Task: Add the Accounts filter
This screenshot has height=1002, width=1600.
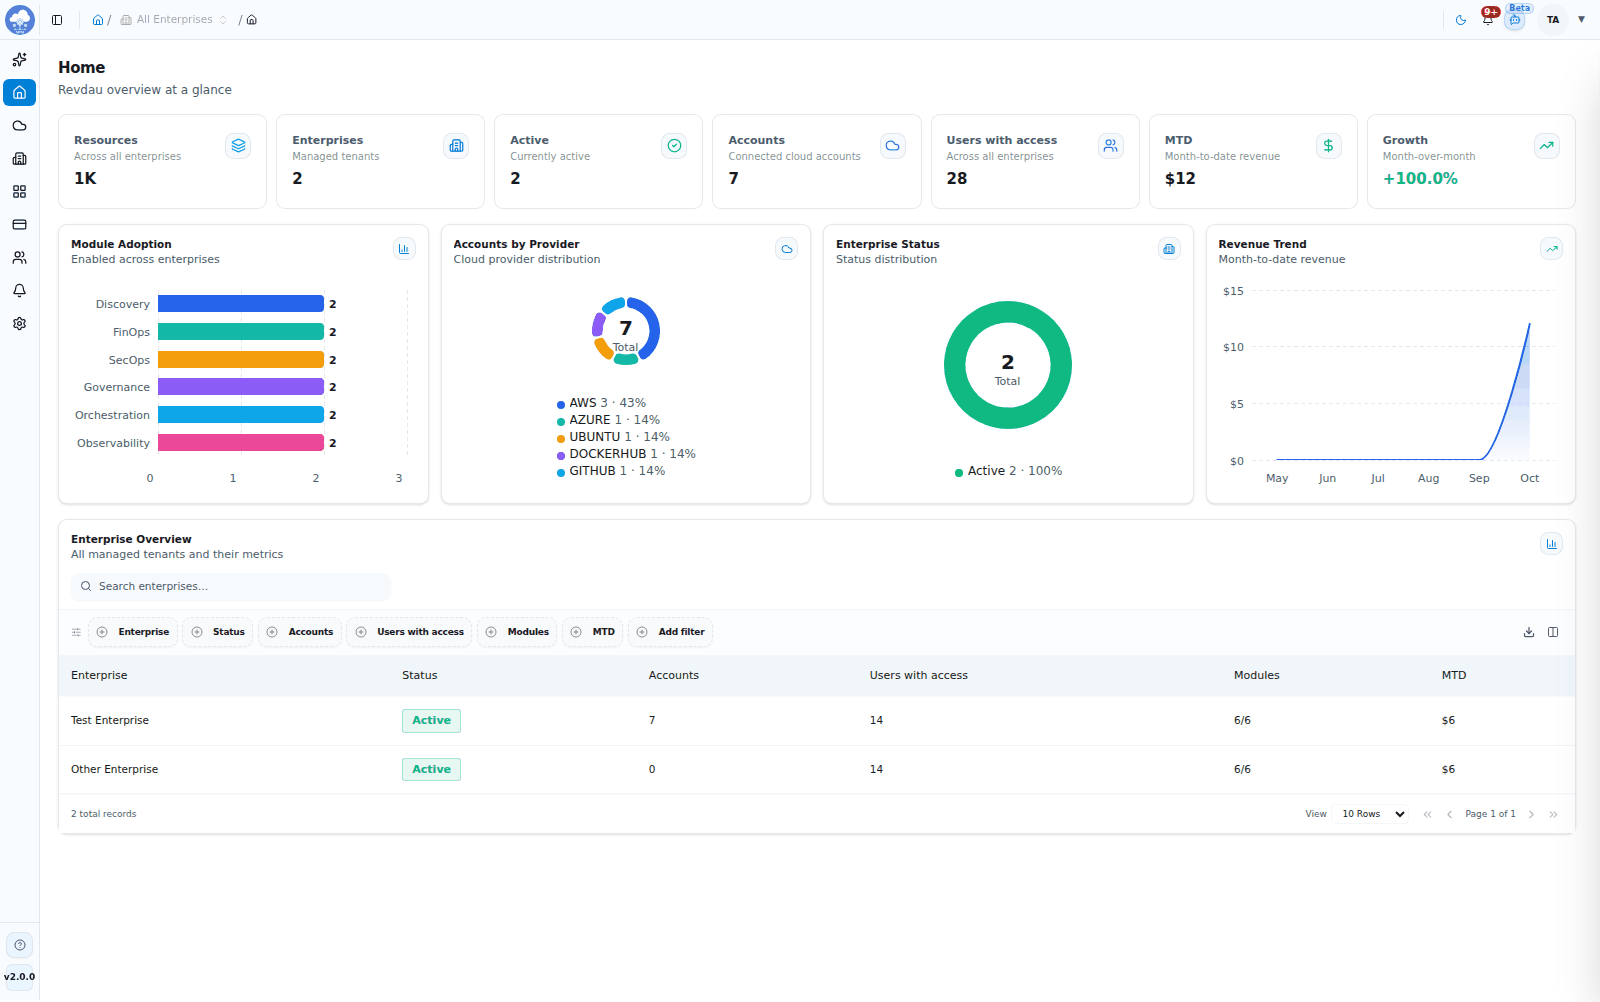Action: pos(300,632)
